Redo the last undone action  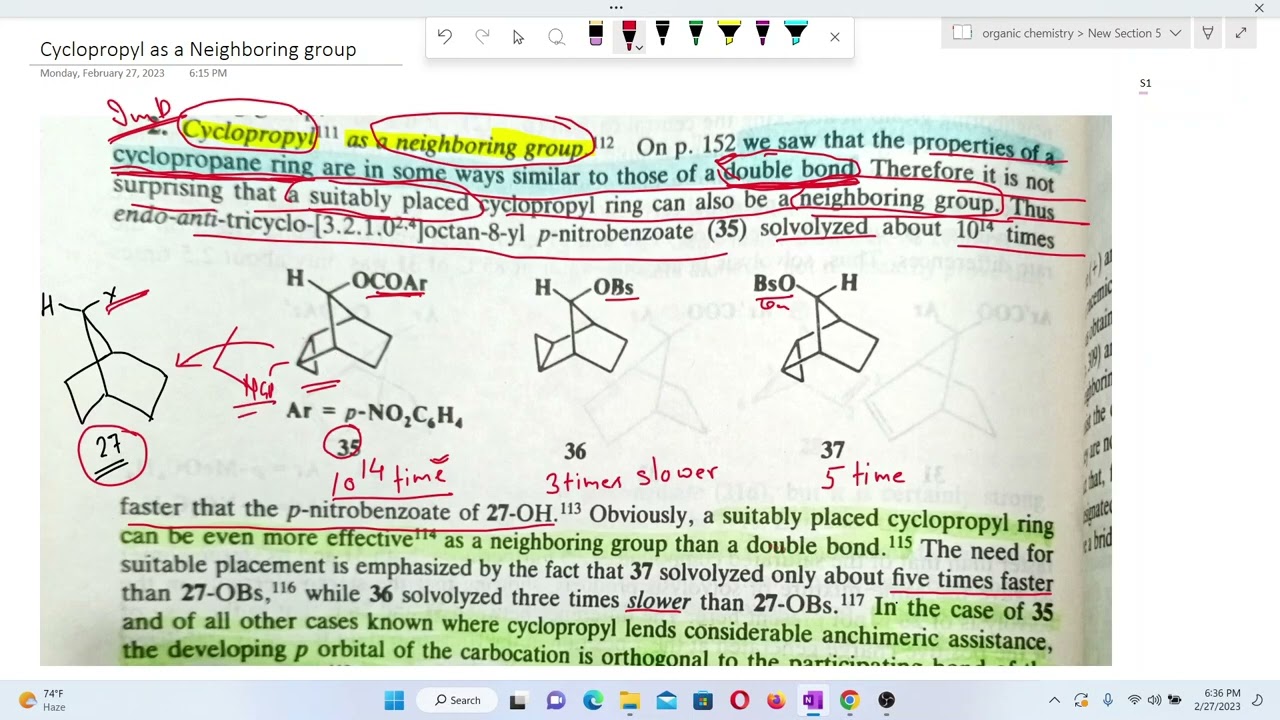click(x=482, y=37)
